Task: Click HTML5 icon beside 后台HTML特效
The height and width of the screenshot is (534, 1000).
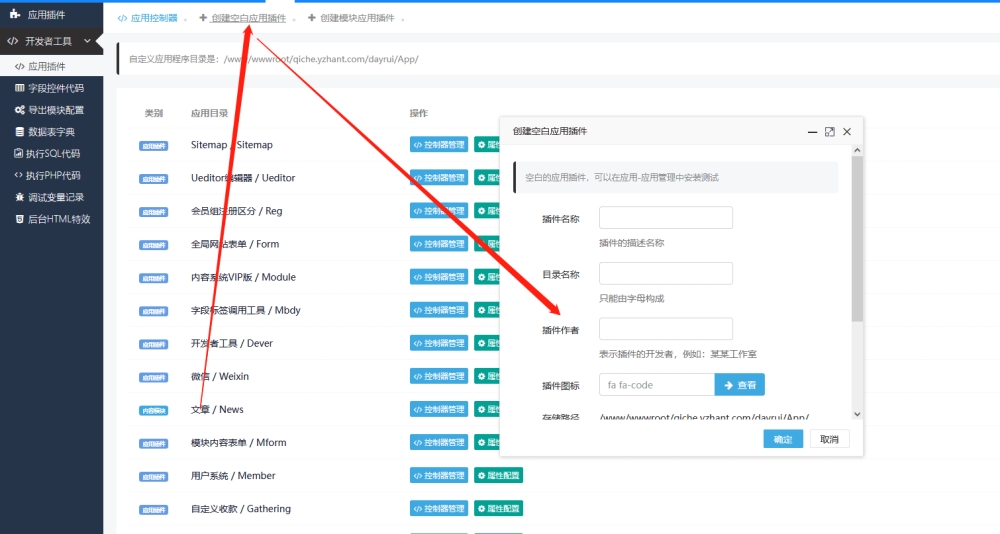Action: 20,219
